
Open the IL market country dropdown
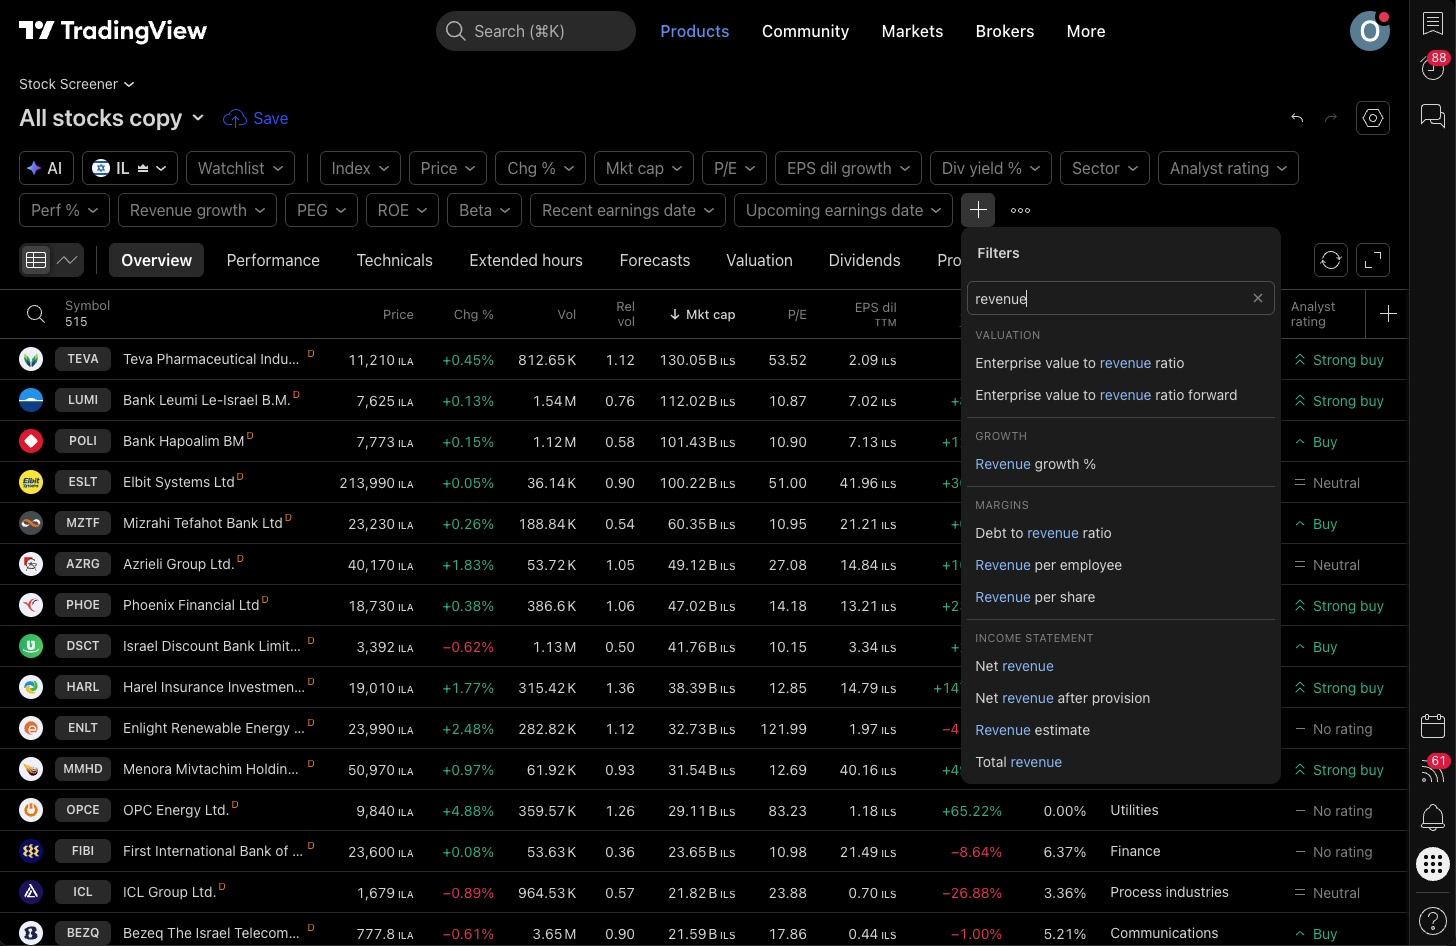[x=130, y=168]
